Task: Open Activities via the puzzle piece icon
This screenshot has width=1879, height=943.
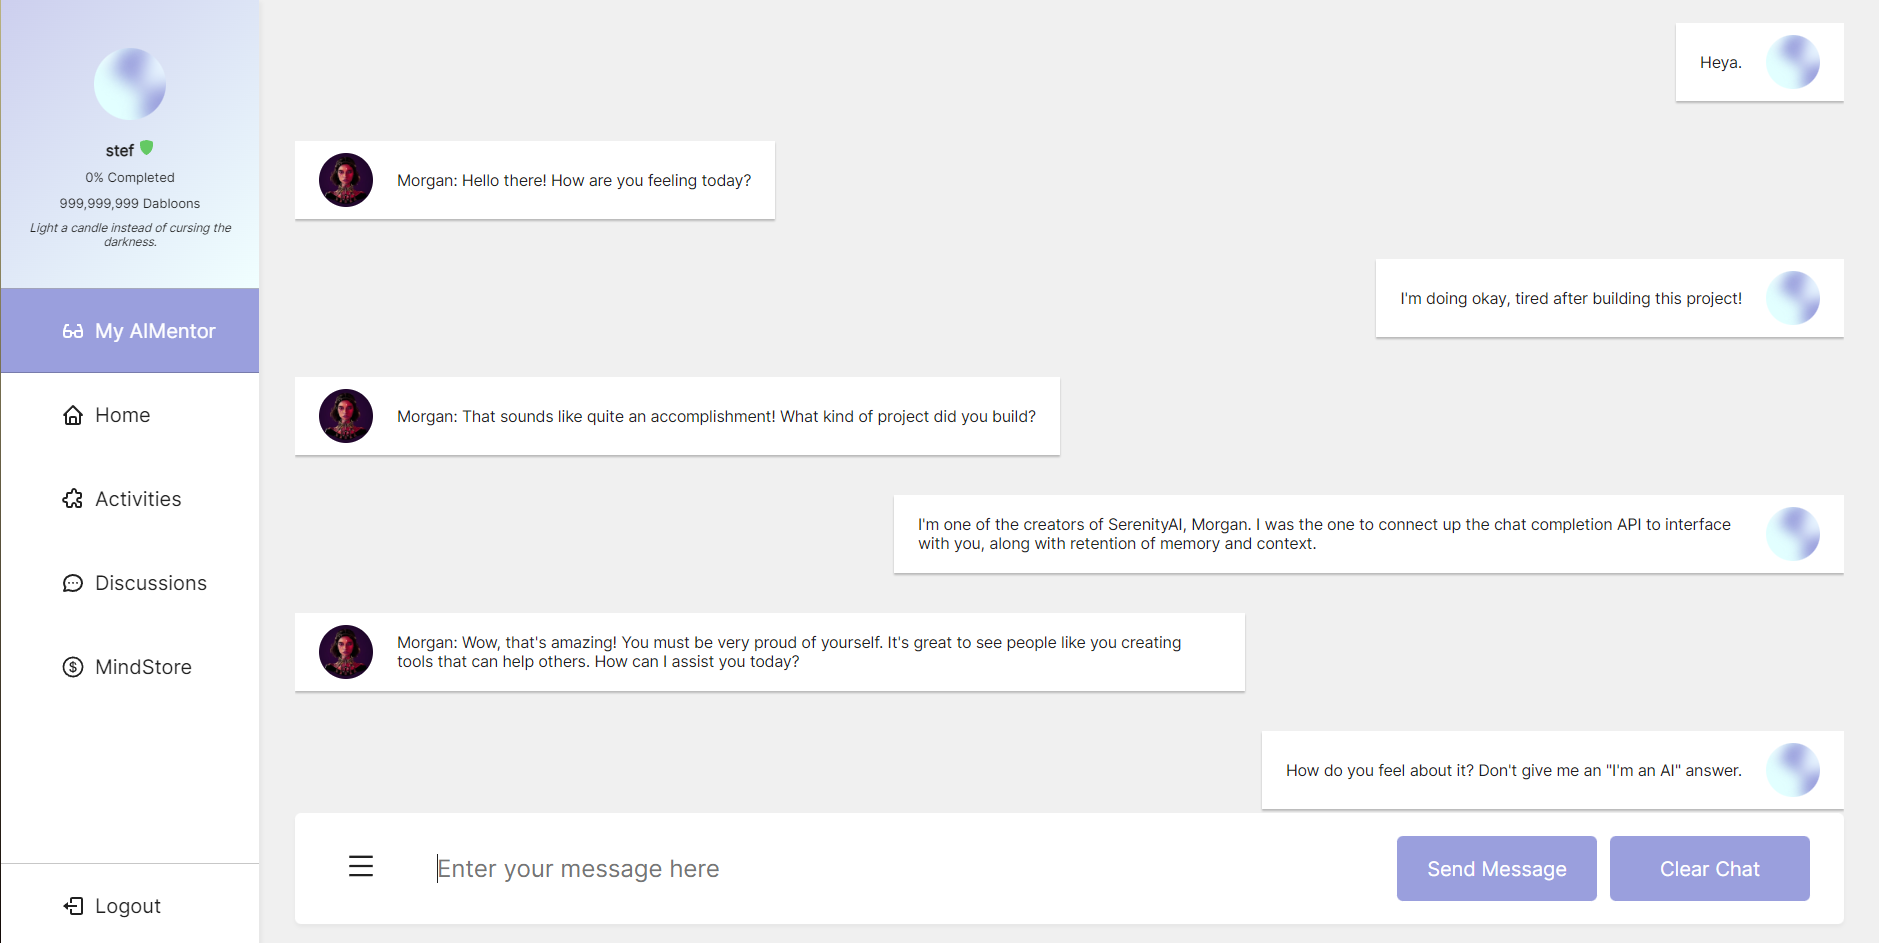Action: pos(73,498)
